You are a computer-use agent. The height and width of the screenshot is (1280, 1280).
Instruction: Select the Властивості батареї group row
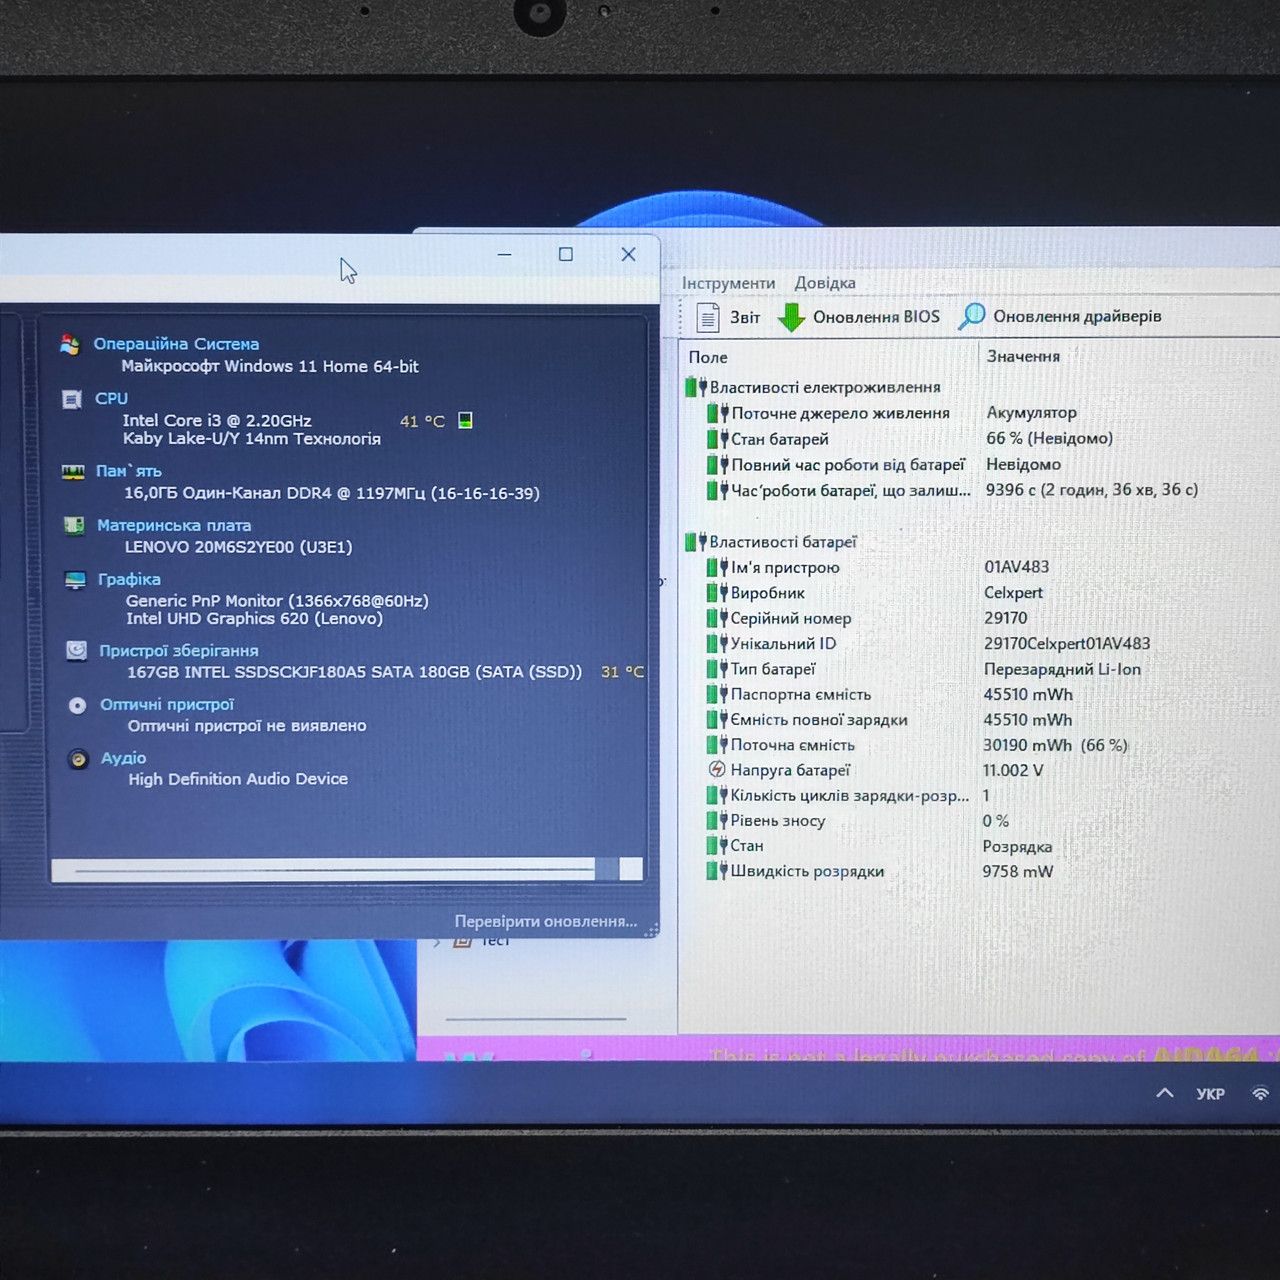pos(771,542)
